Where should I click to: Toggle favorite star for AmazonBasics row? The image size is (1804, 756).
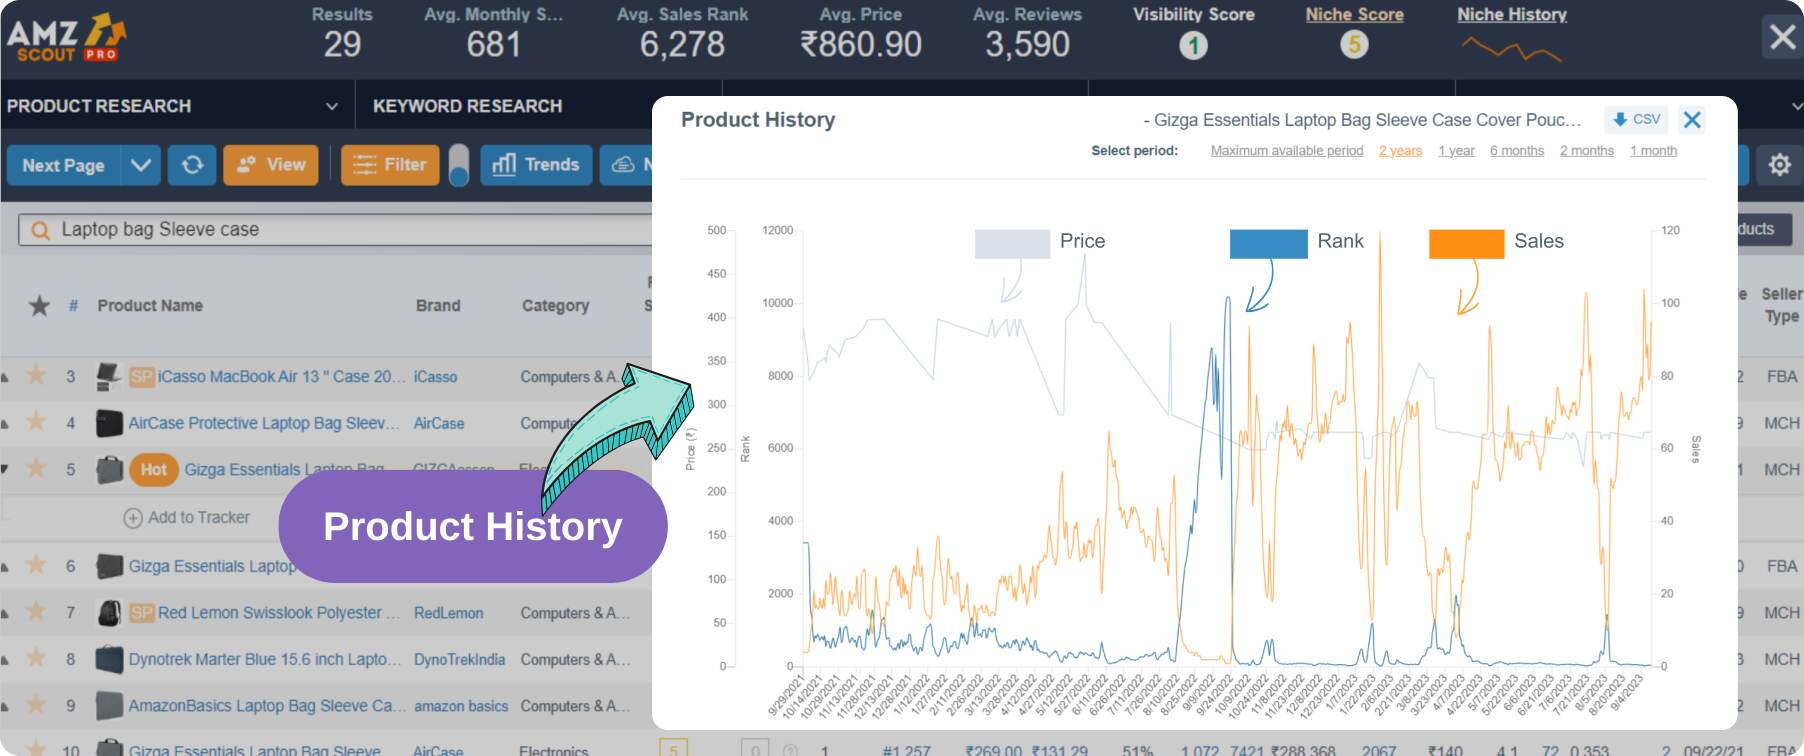(x=36, y=705)
